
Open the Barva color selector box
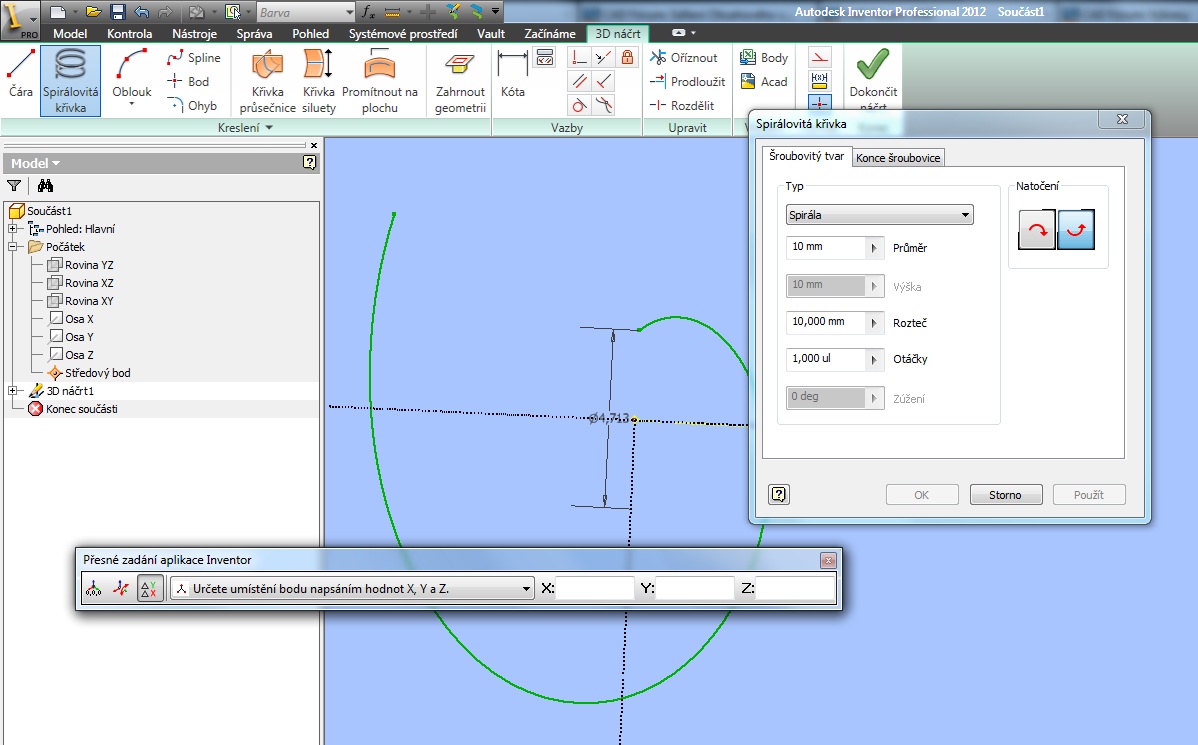306,12
